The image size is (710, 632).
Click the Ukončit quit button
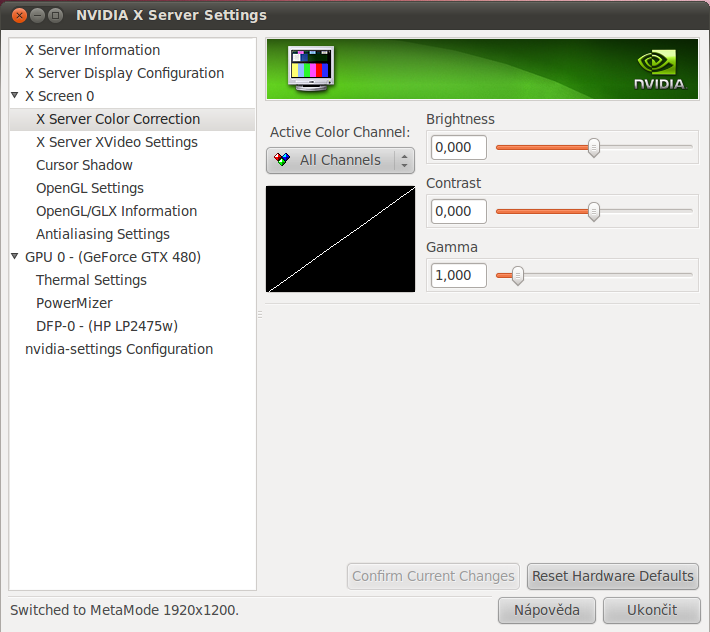point(652,610)
